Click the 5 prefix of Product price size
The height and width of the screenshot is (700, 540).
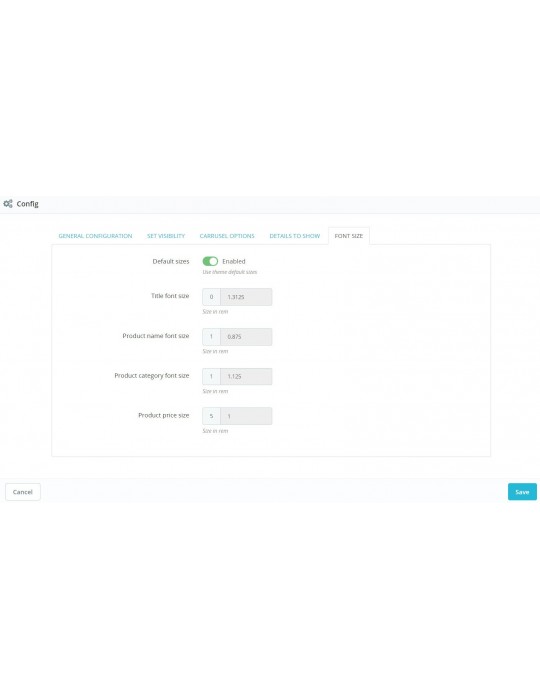pyautogui.click(x=211, y=416)
